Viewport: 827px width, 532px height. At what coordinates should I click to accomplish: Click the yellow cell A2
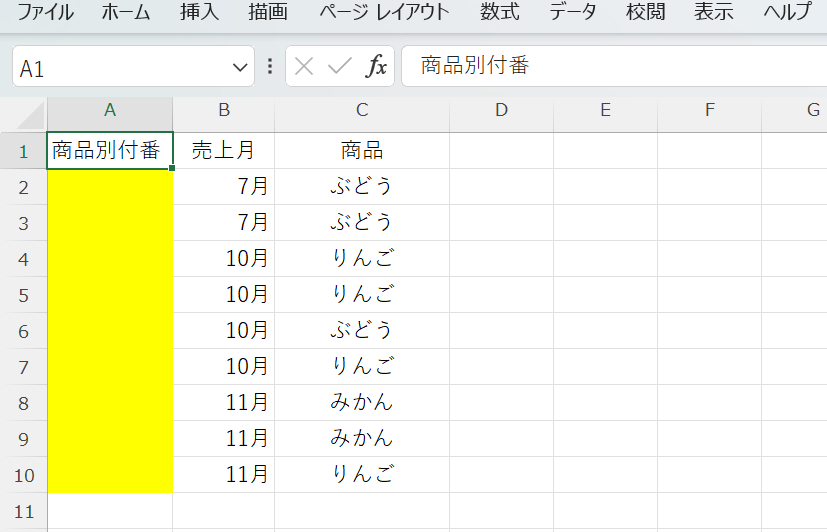click(110, 187)
